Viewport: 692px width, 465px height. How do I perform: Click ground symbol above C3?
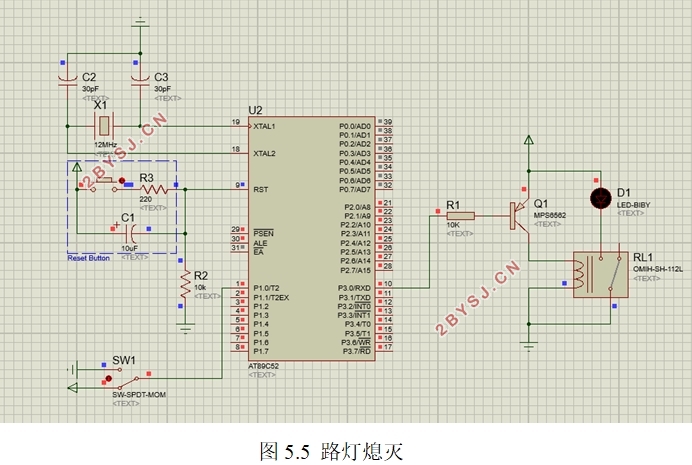pyautogui.click(x=140, y=22)
